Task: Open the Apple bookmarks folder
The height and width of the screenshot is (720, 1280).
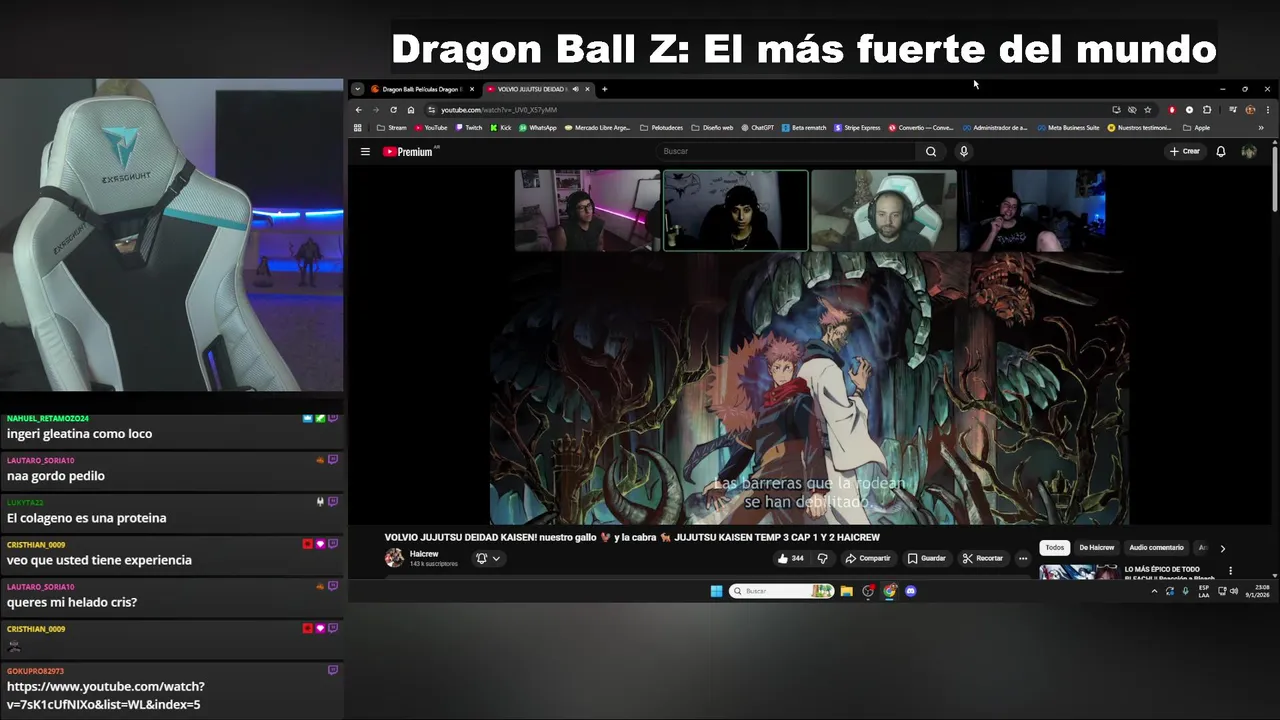Action: point(1196,128)
